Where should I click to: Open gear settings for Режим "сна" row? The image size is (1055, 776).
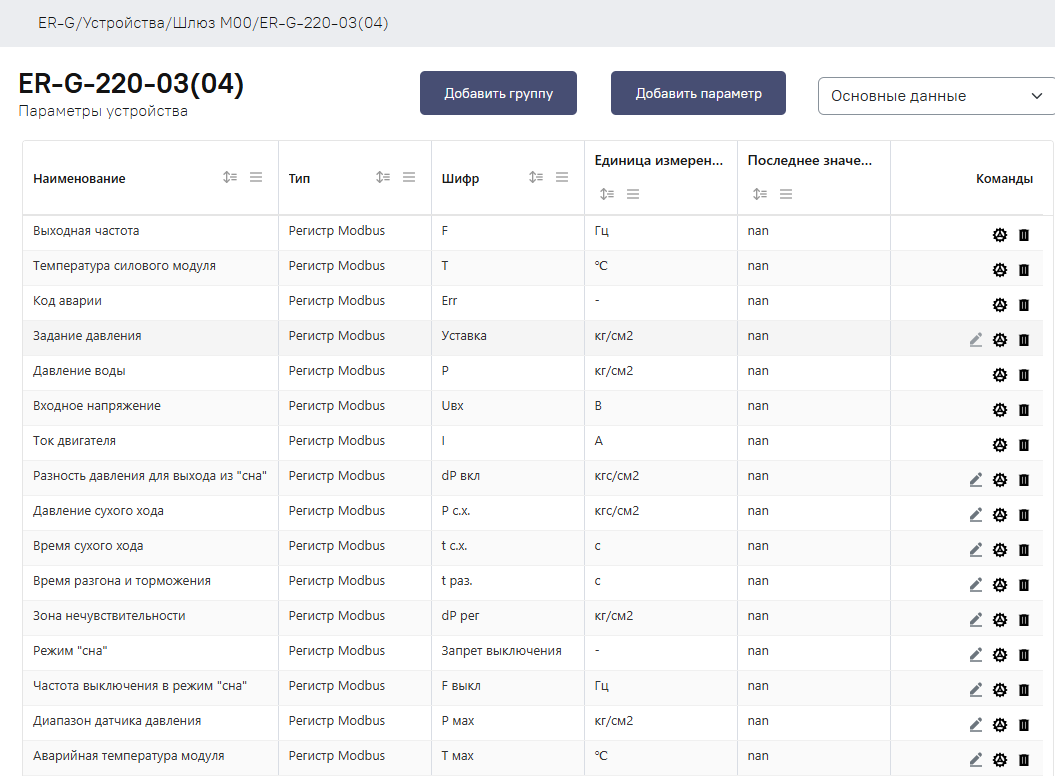click(x=999, y=655)
